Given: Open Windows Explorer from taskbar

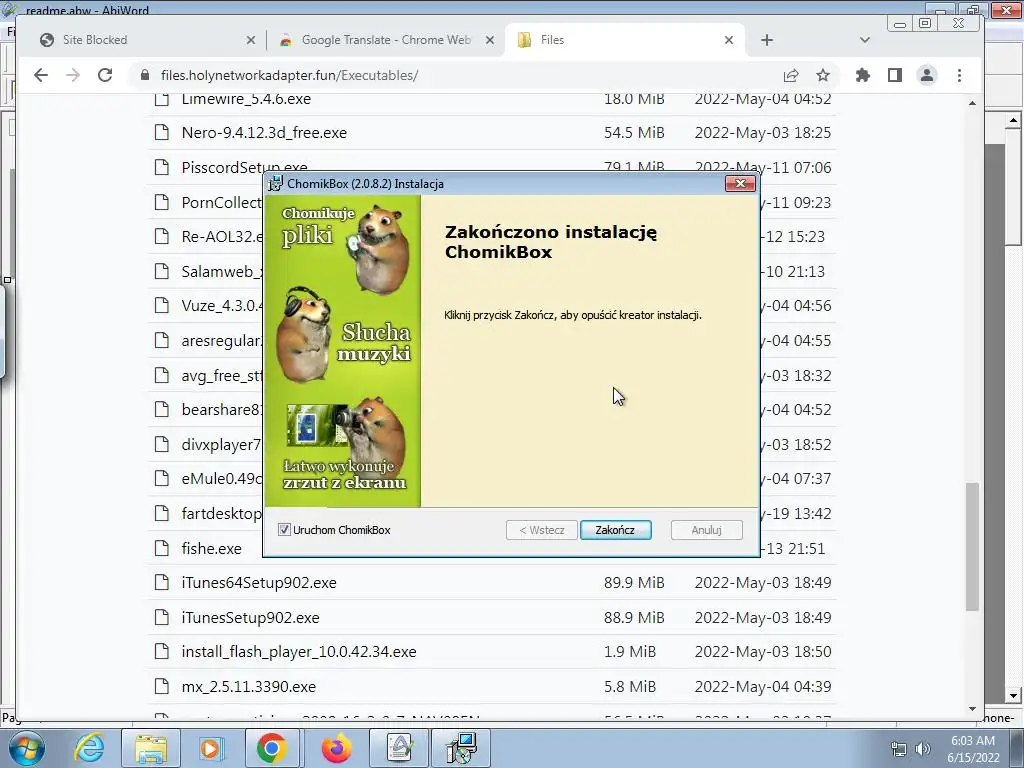Looking at the screenshot, I should (x=151, y=748).
